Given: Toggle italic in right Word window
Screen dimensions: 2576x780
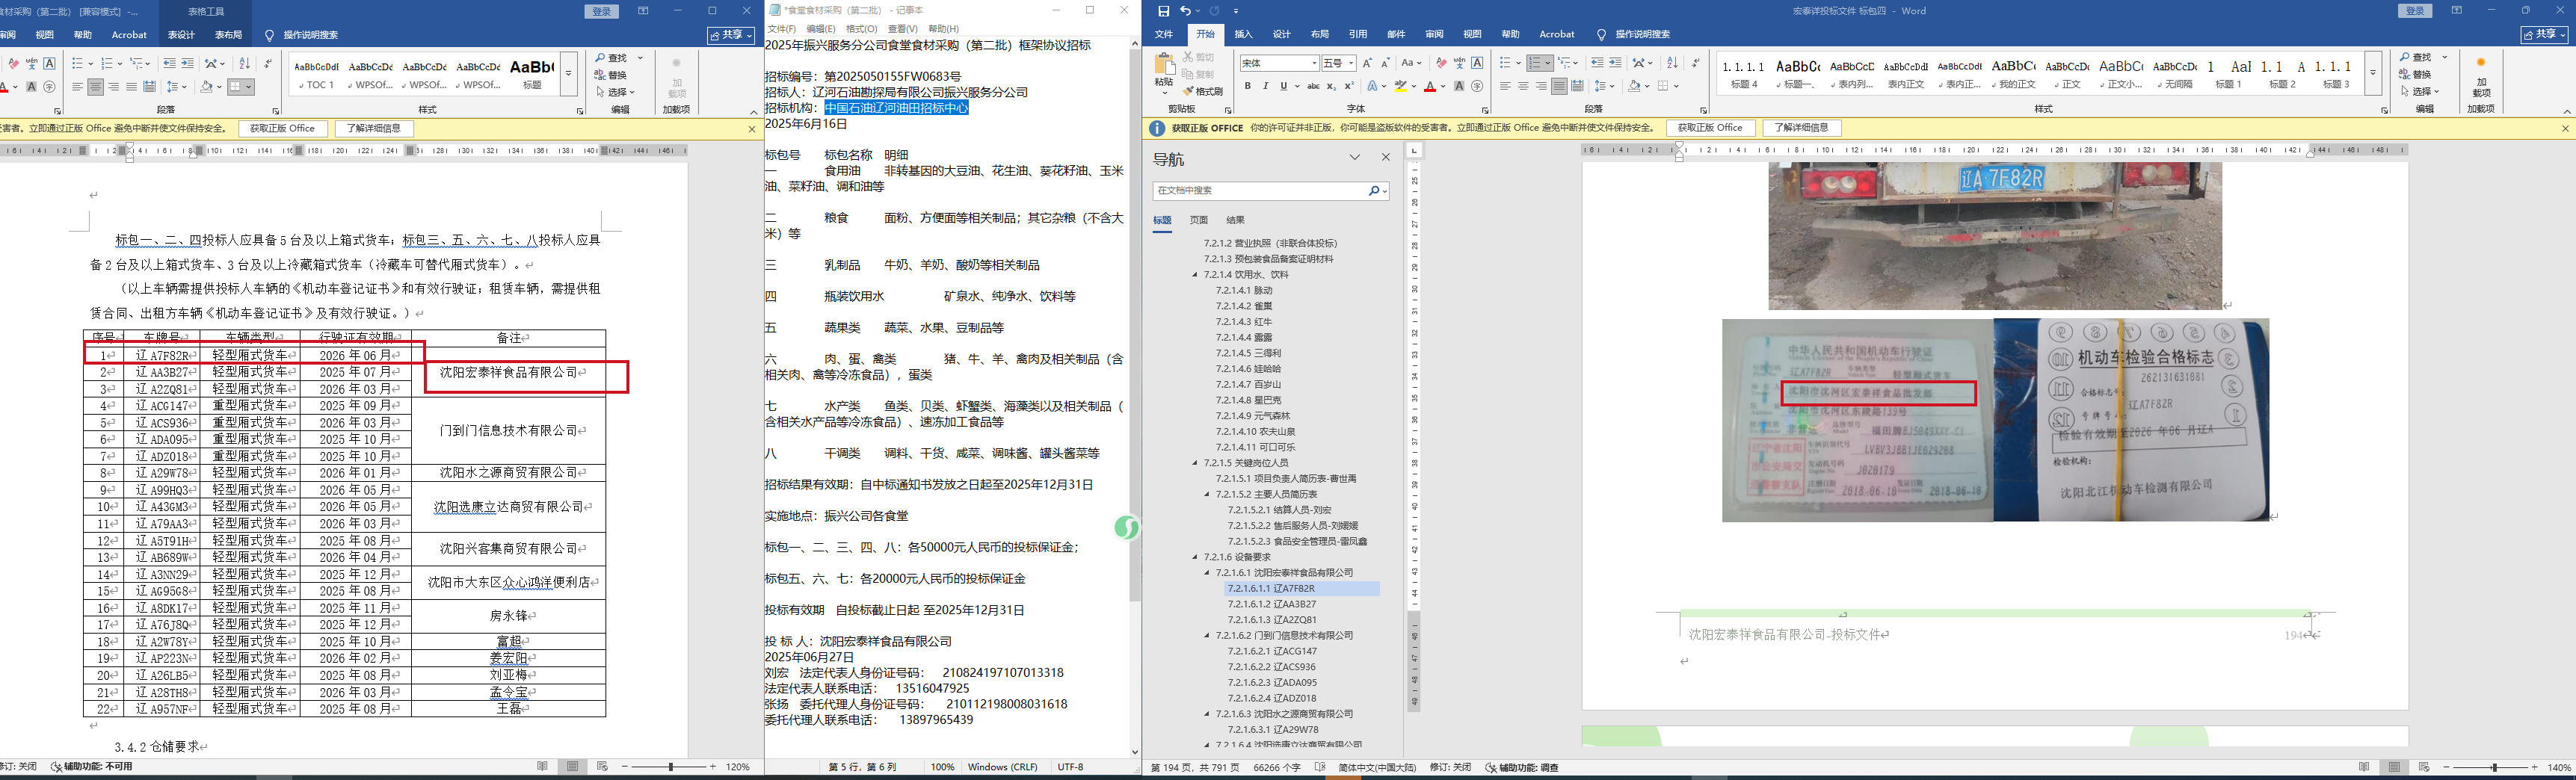Looking at the screenshot, I should pyautogui.click(x=1265, y=87).
